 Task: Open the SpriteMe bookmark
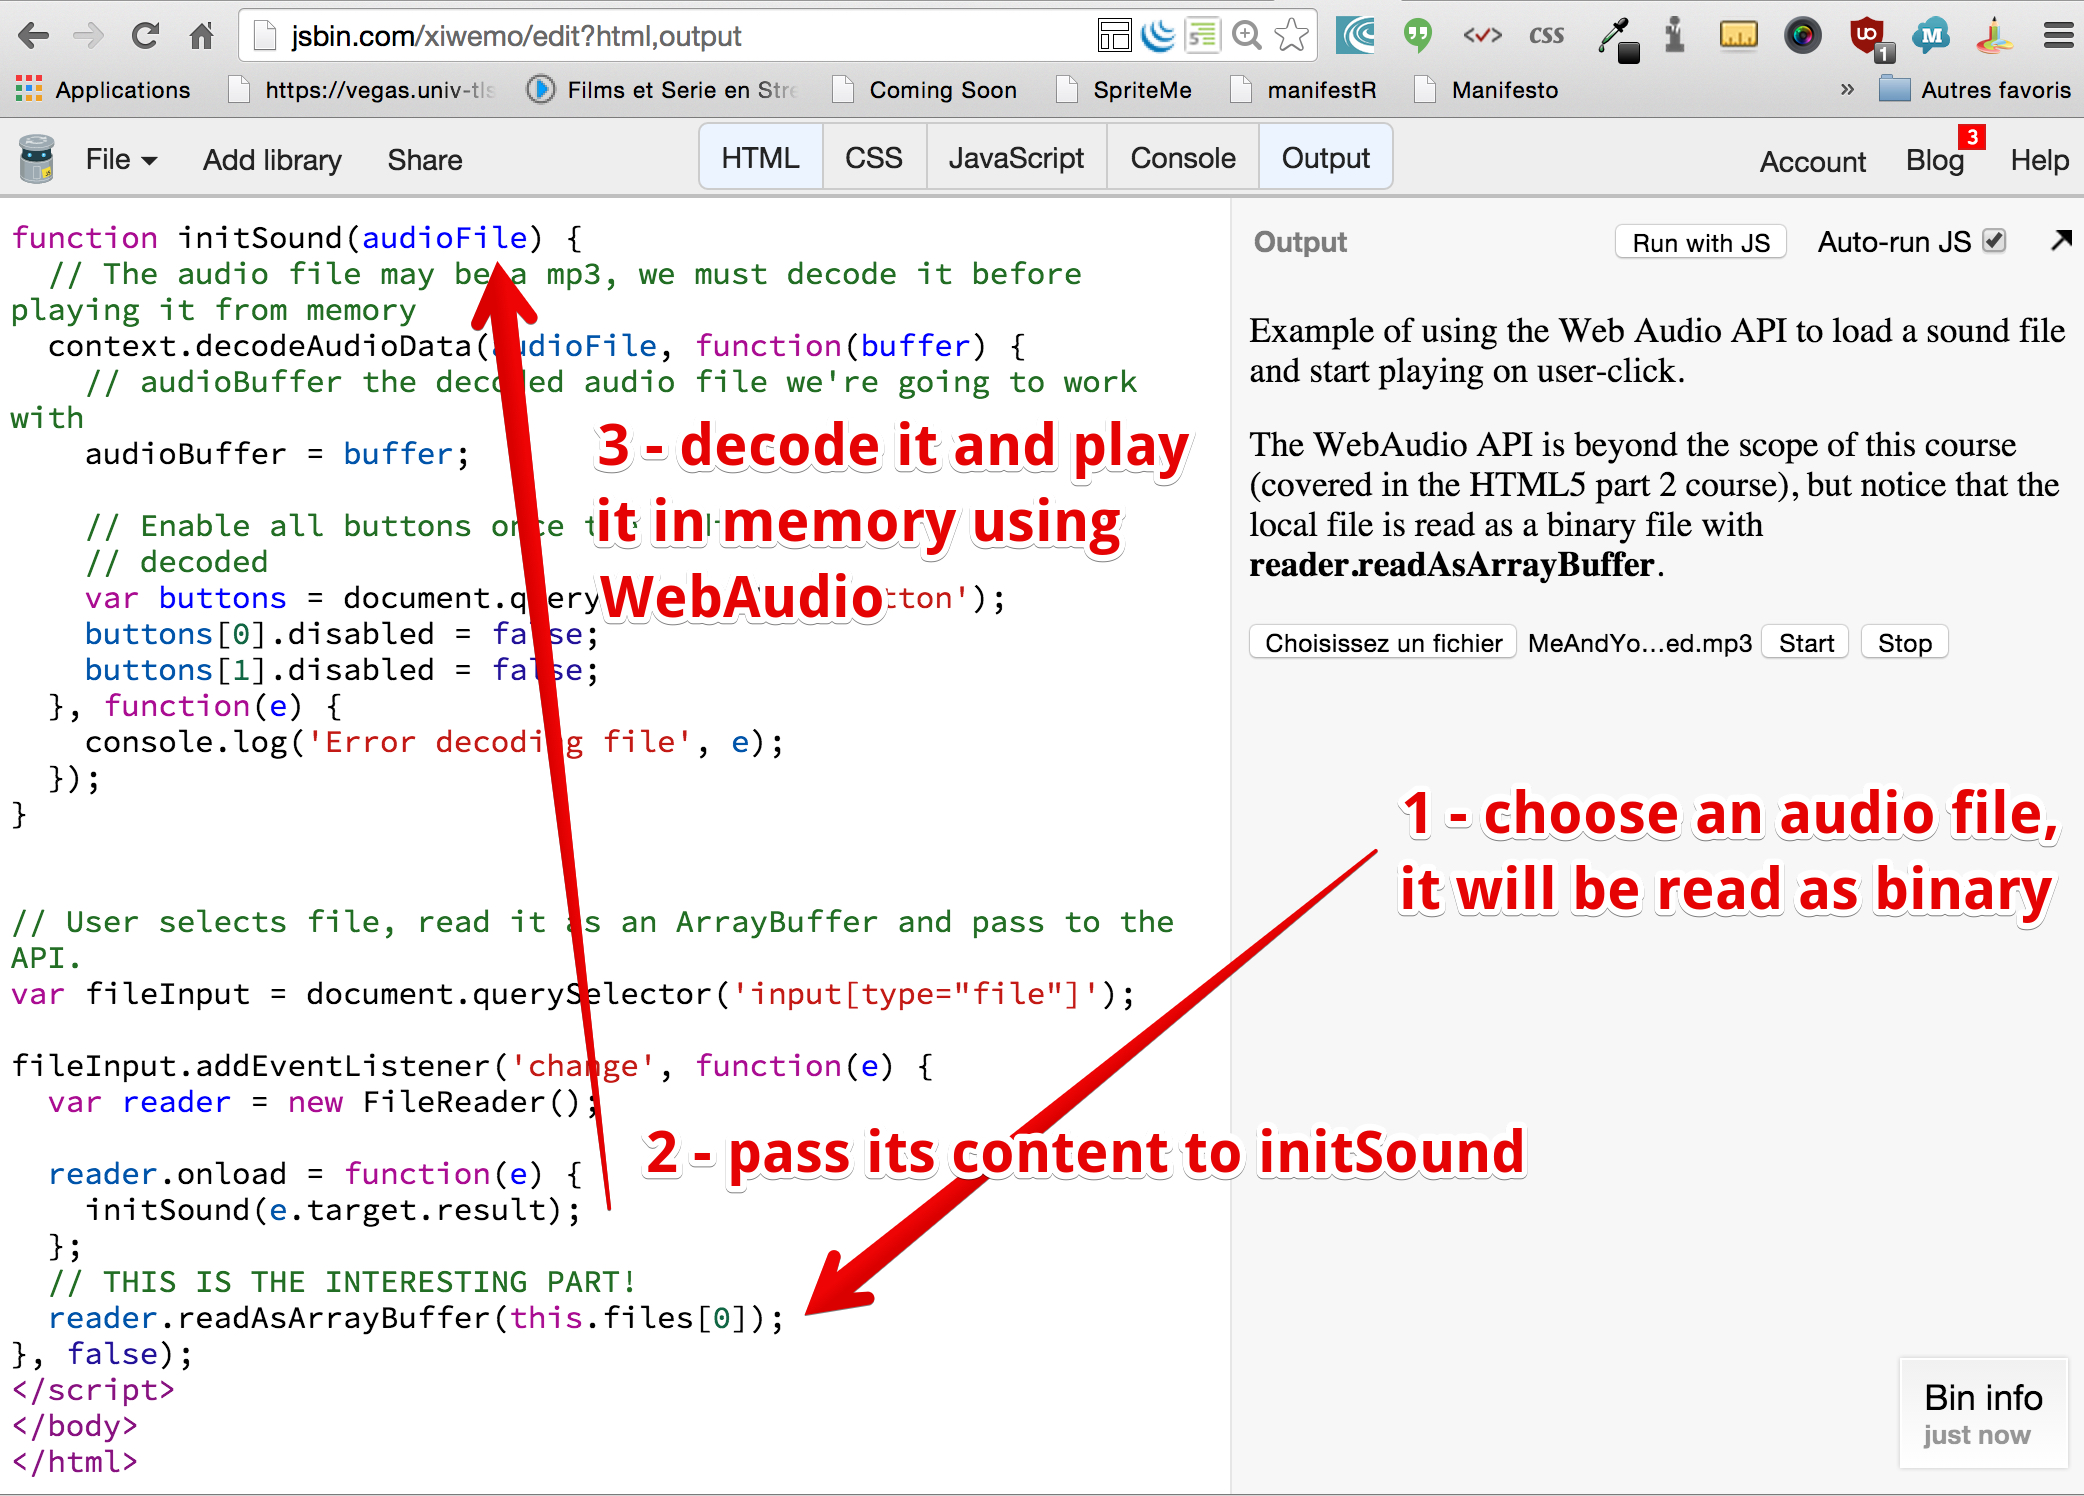(x=1125, y=89)
